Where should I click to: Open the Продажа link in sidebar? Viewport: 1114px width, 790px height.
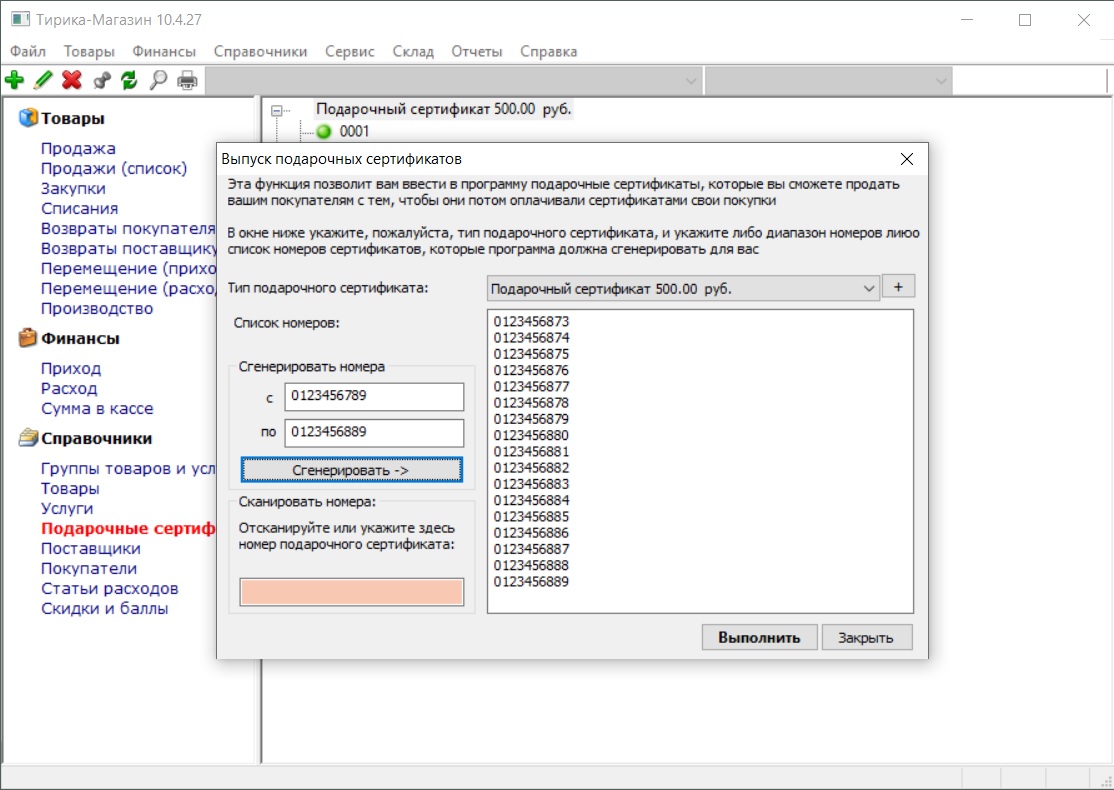[78, 148]
